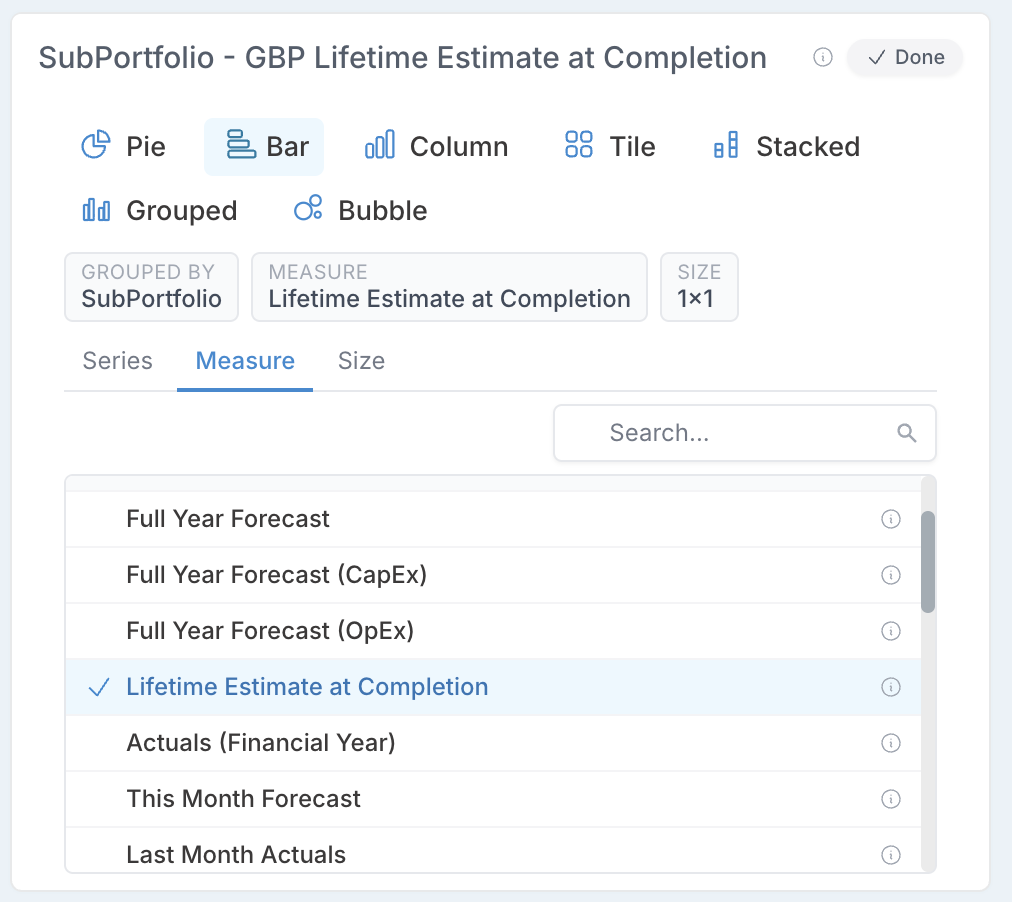1012x902 pixels.
Task: Toggle the checked Lifetime Estimate at Completion row
Action: (493, 687)
